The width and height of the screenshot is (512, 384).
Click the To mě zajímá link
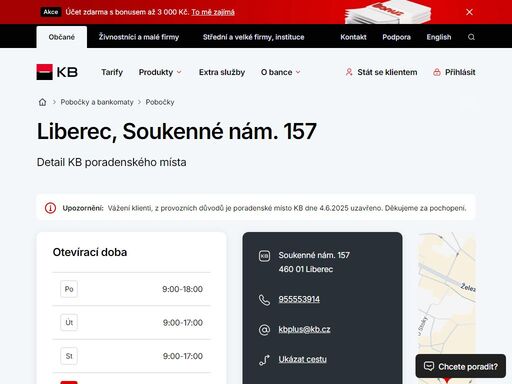click(213, 12)
